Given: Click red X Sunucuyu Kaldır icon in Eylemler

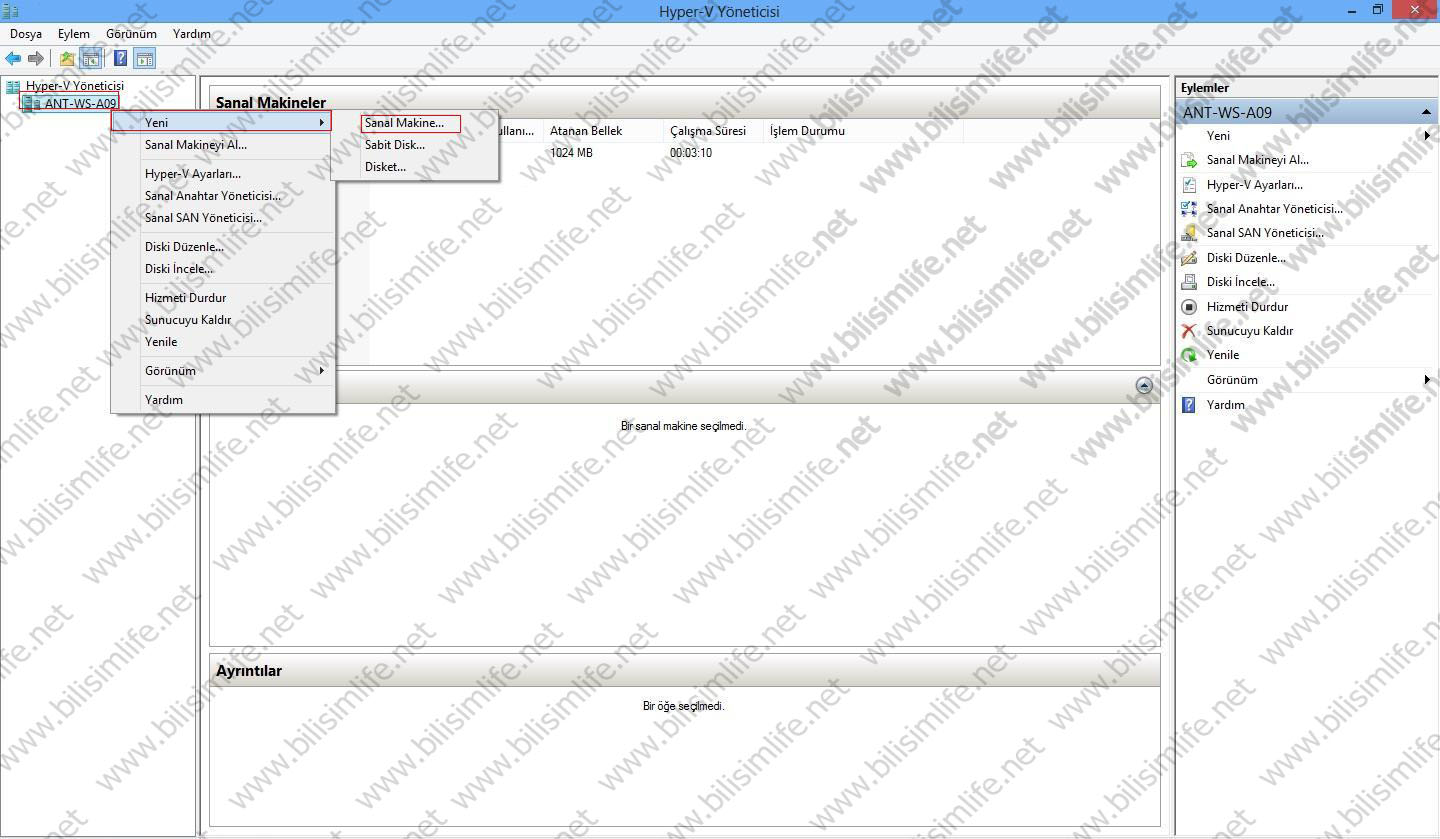Looking at the screenshot, I should click(x=1189, y=331).
